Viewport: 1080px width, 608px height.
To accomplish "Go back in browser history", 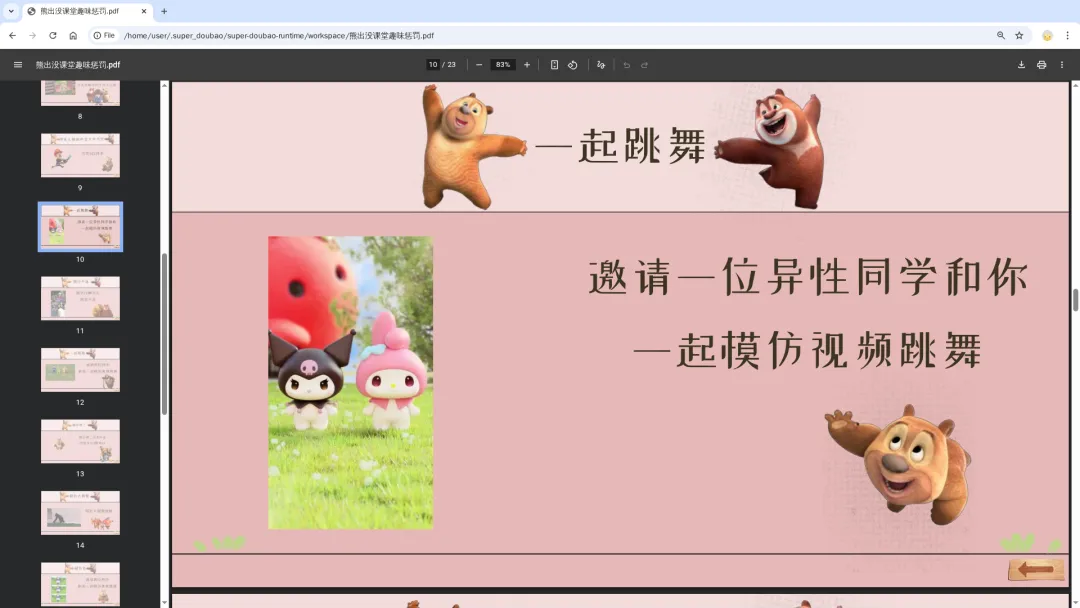I will click(12, 35).
